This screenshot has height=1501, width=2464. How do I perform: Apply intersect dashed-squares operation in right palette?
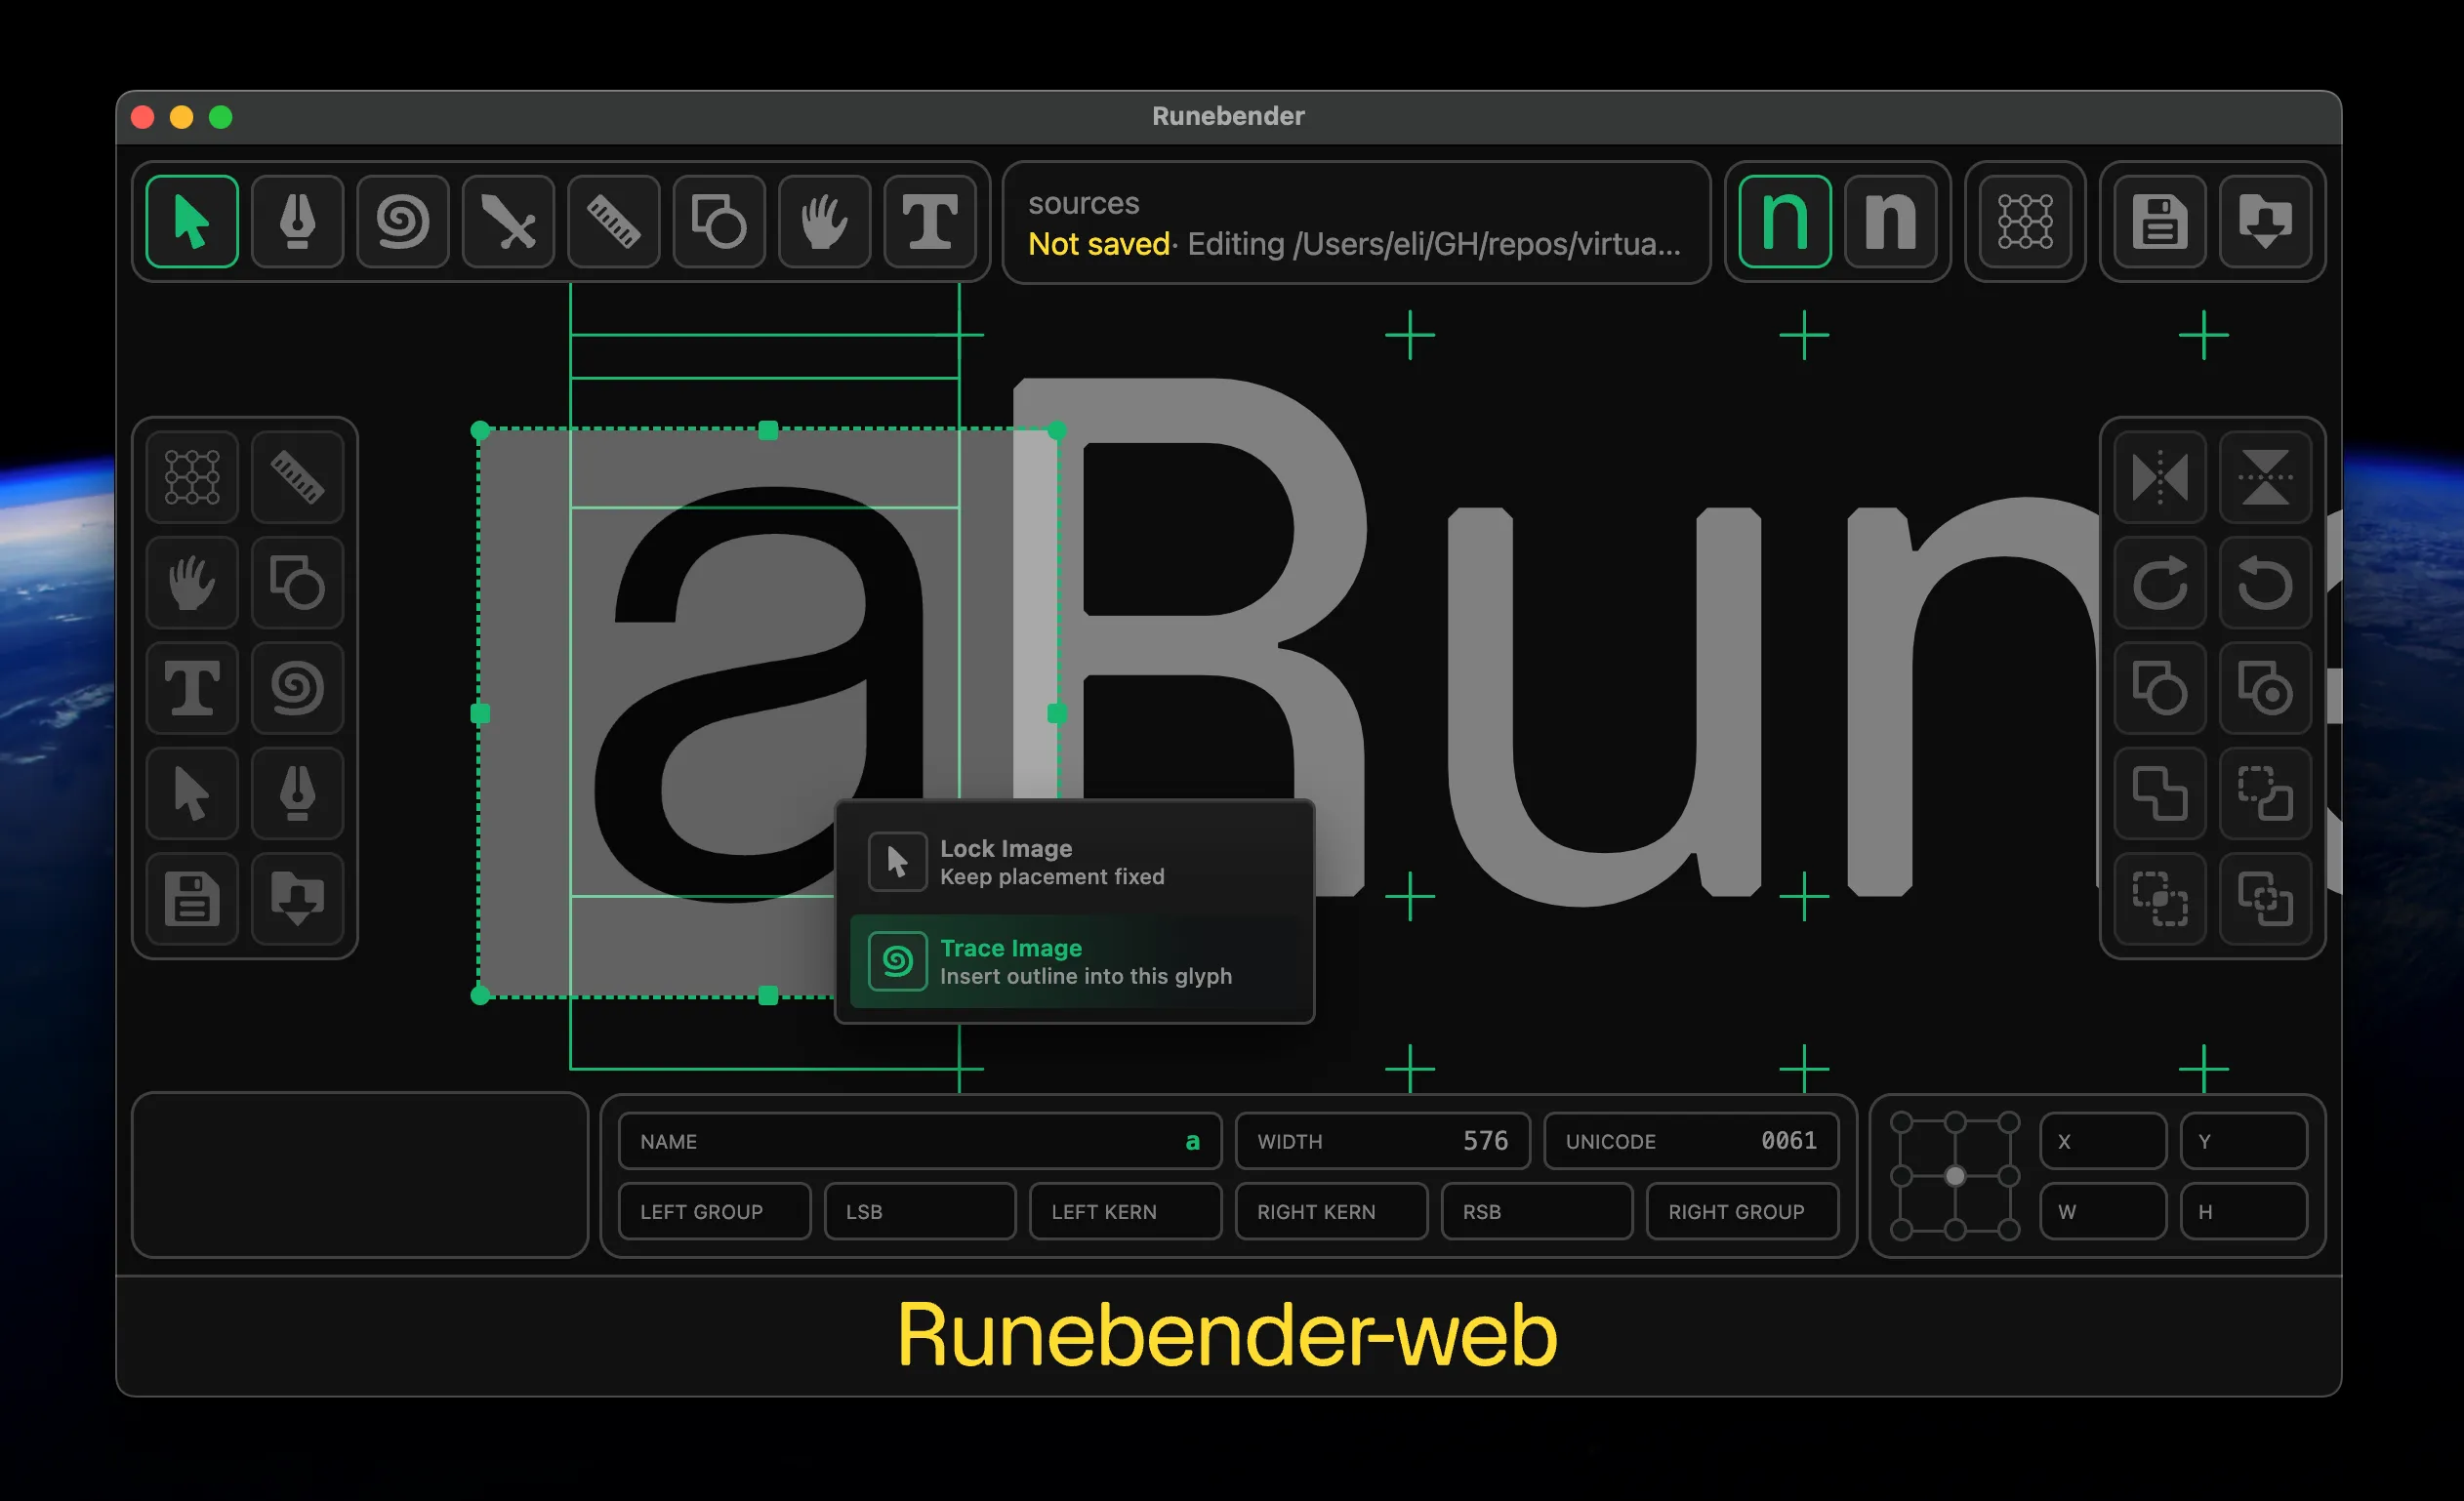[2160, 899]
